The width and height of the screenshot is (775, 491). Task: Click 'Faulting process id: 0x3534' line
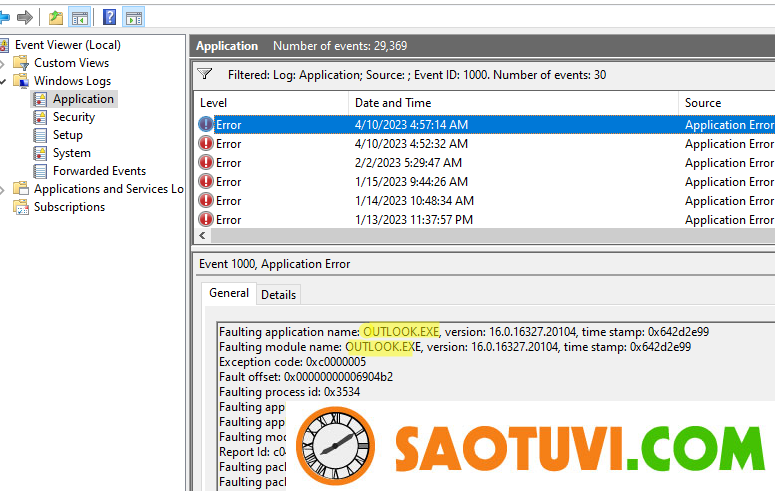tap(290, 392)
